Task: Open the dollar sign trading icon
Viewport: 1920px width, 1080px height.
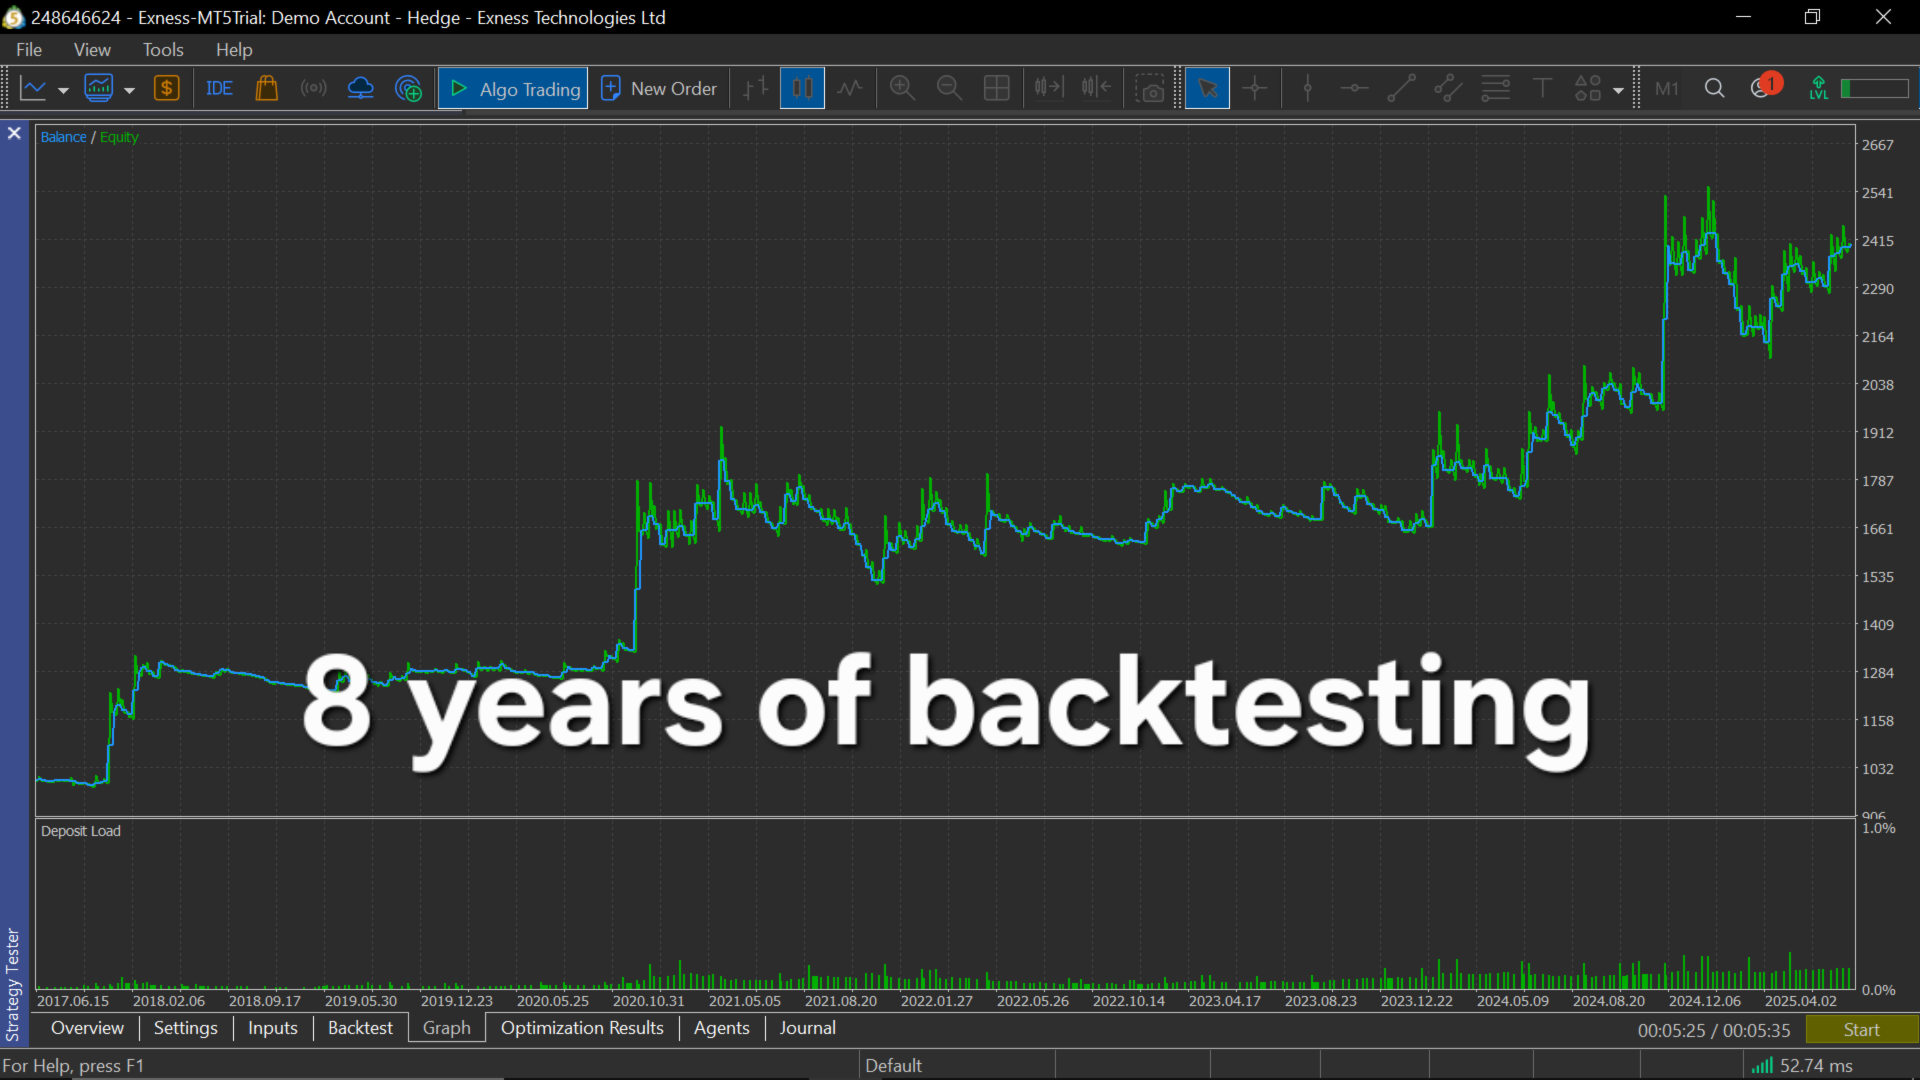Action: click(166, 88)
